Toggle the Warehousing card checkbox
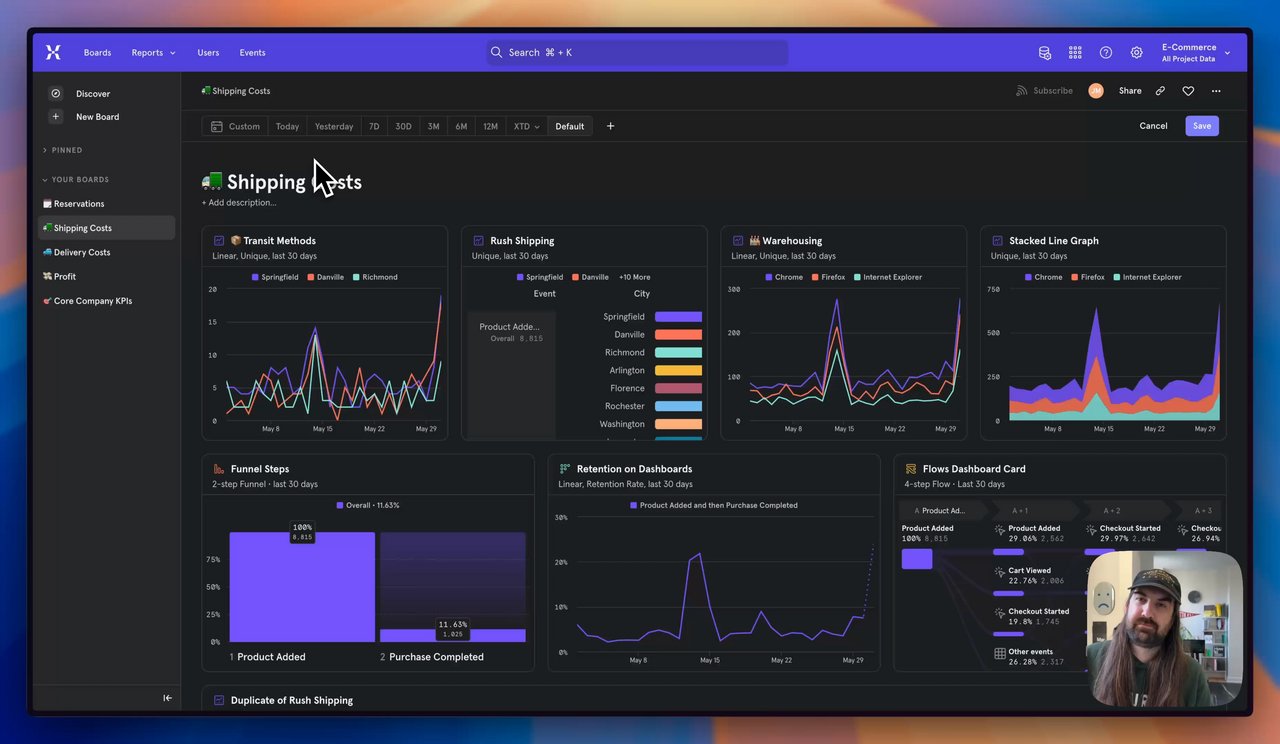1280x744 pixels. pyautogui.click(x=738, y=240)
